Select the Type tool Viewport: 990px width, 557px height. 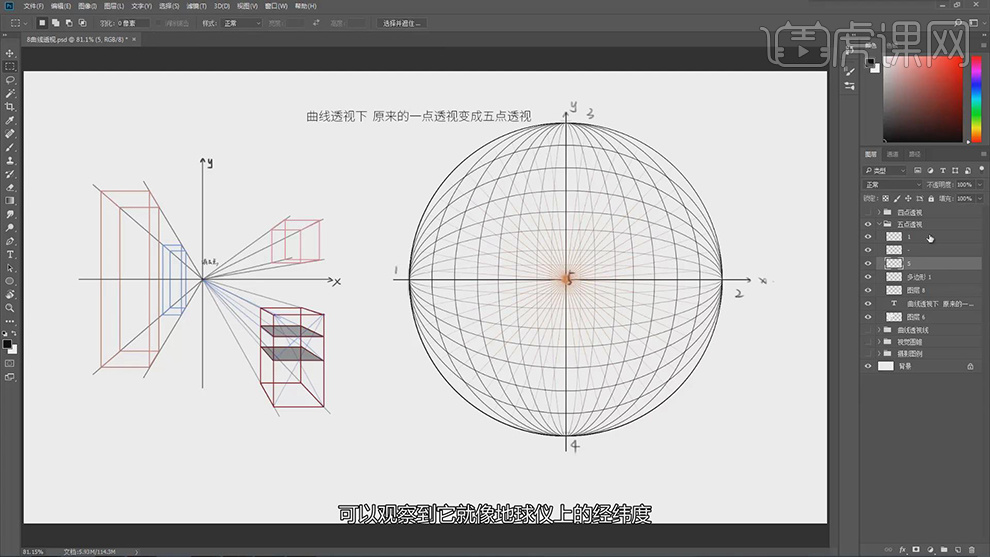pos(9,255)
